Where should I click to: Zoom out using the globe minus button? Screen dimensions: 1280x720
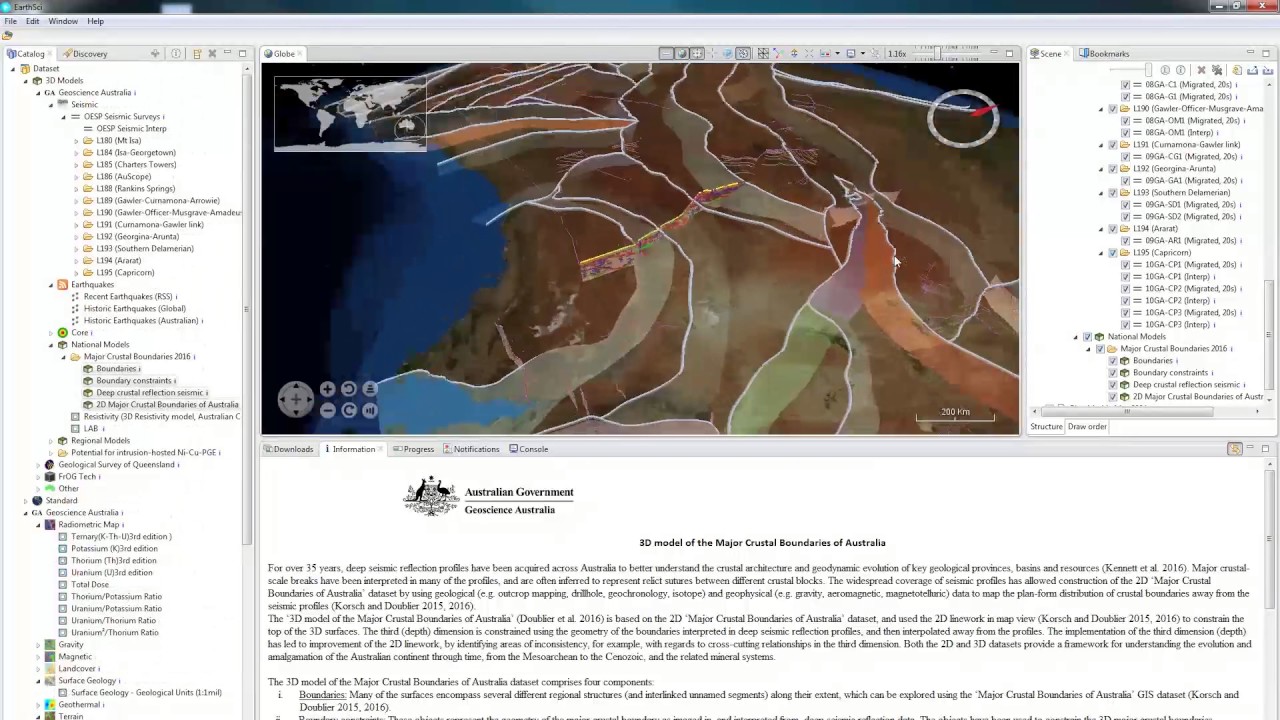point(327,410)
